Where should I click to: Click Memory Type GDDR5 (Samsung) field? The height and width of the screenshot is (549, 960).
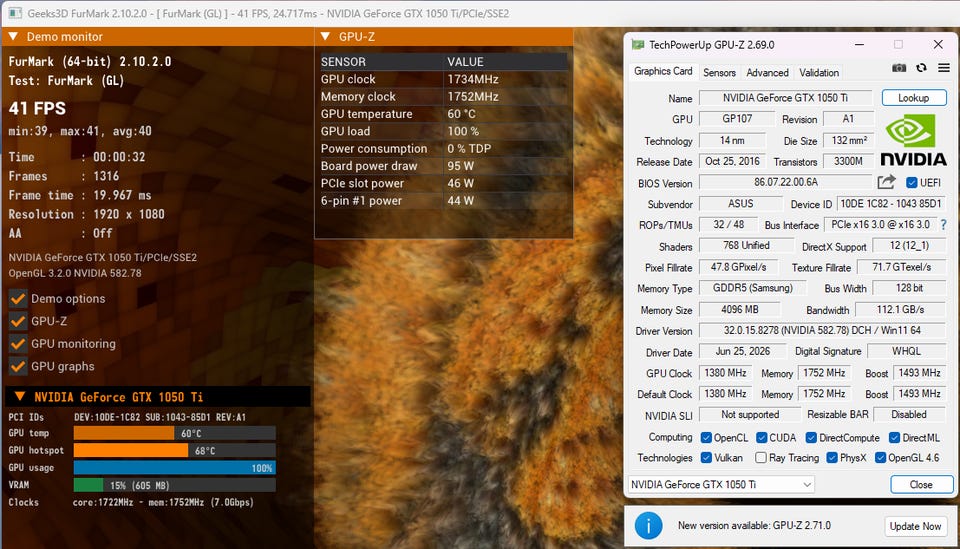point(752,288)
